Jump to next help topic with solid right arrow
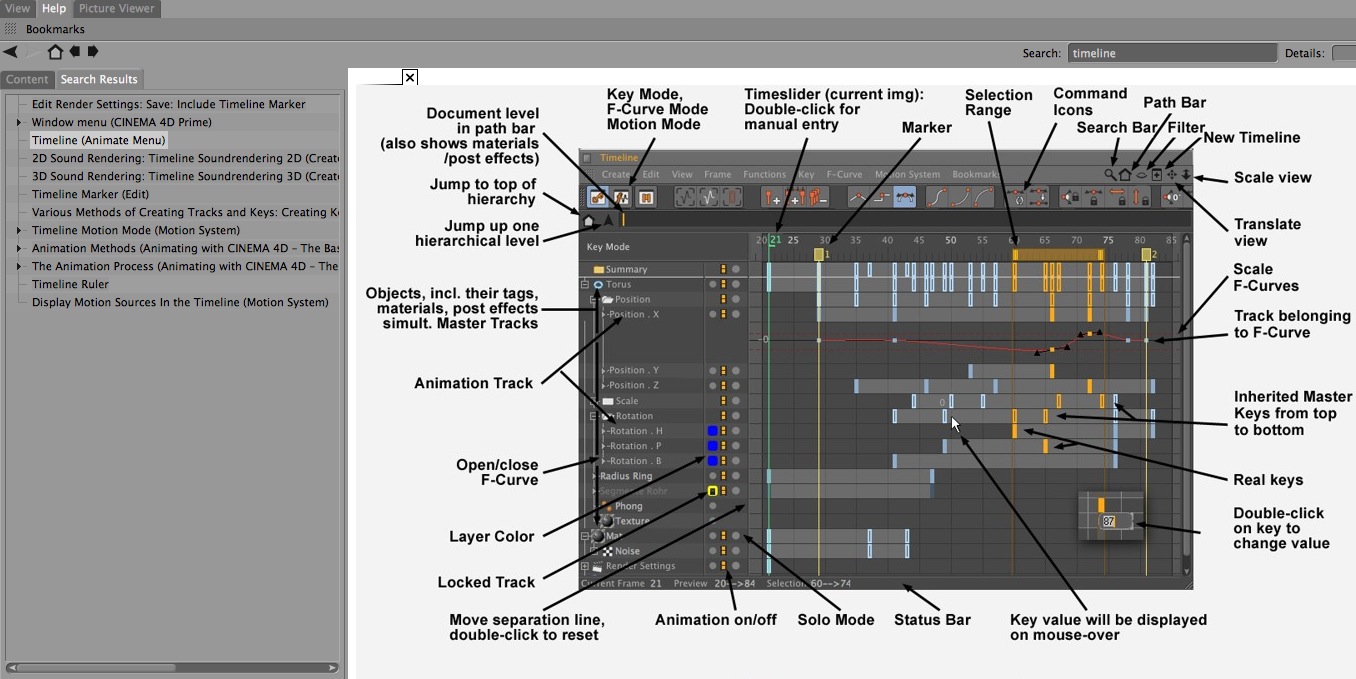Image resolution: width=1356 pixels, height=679 pixels. tap(93, 52)
